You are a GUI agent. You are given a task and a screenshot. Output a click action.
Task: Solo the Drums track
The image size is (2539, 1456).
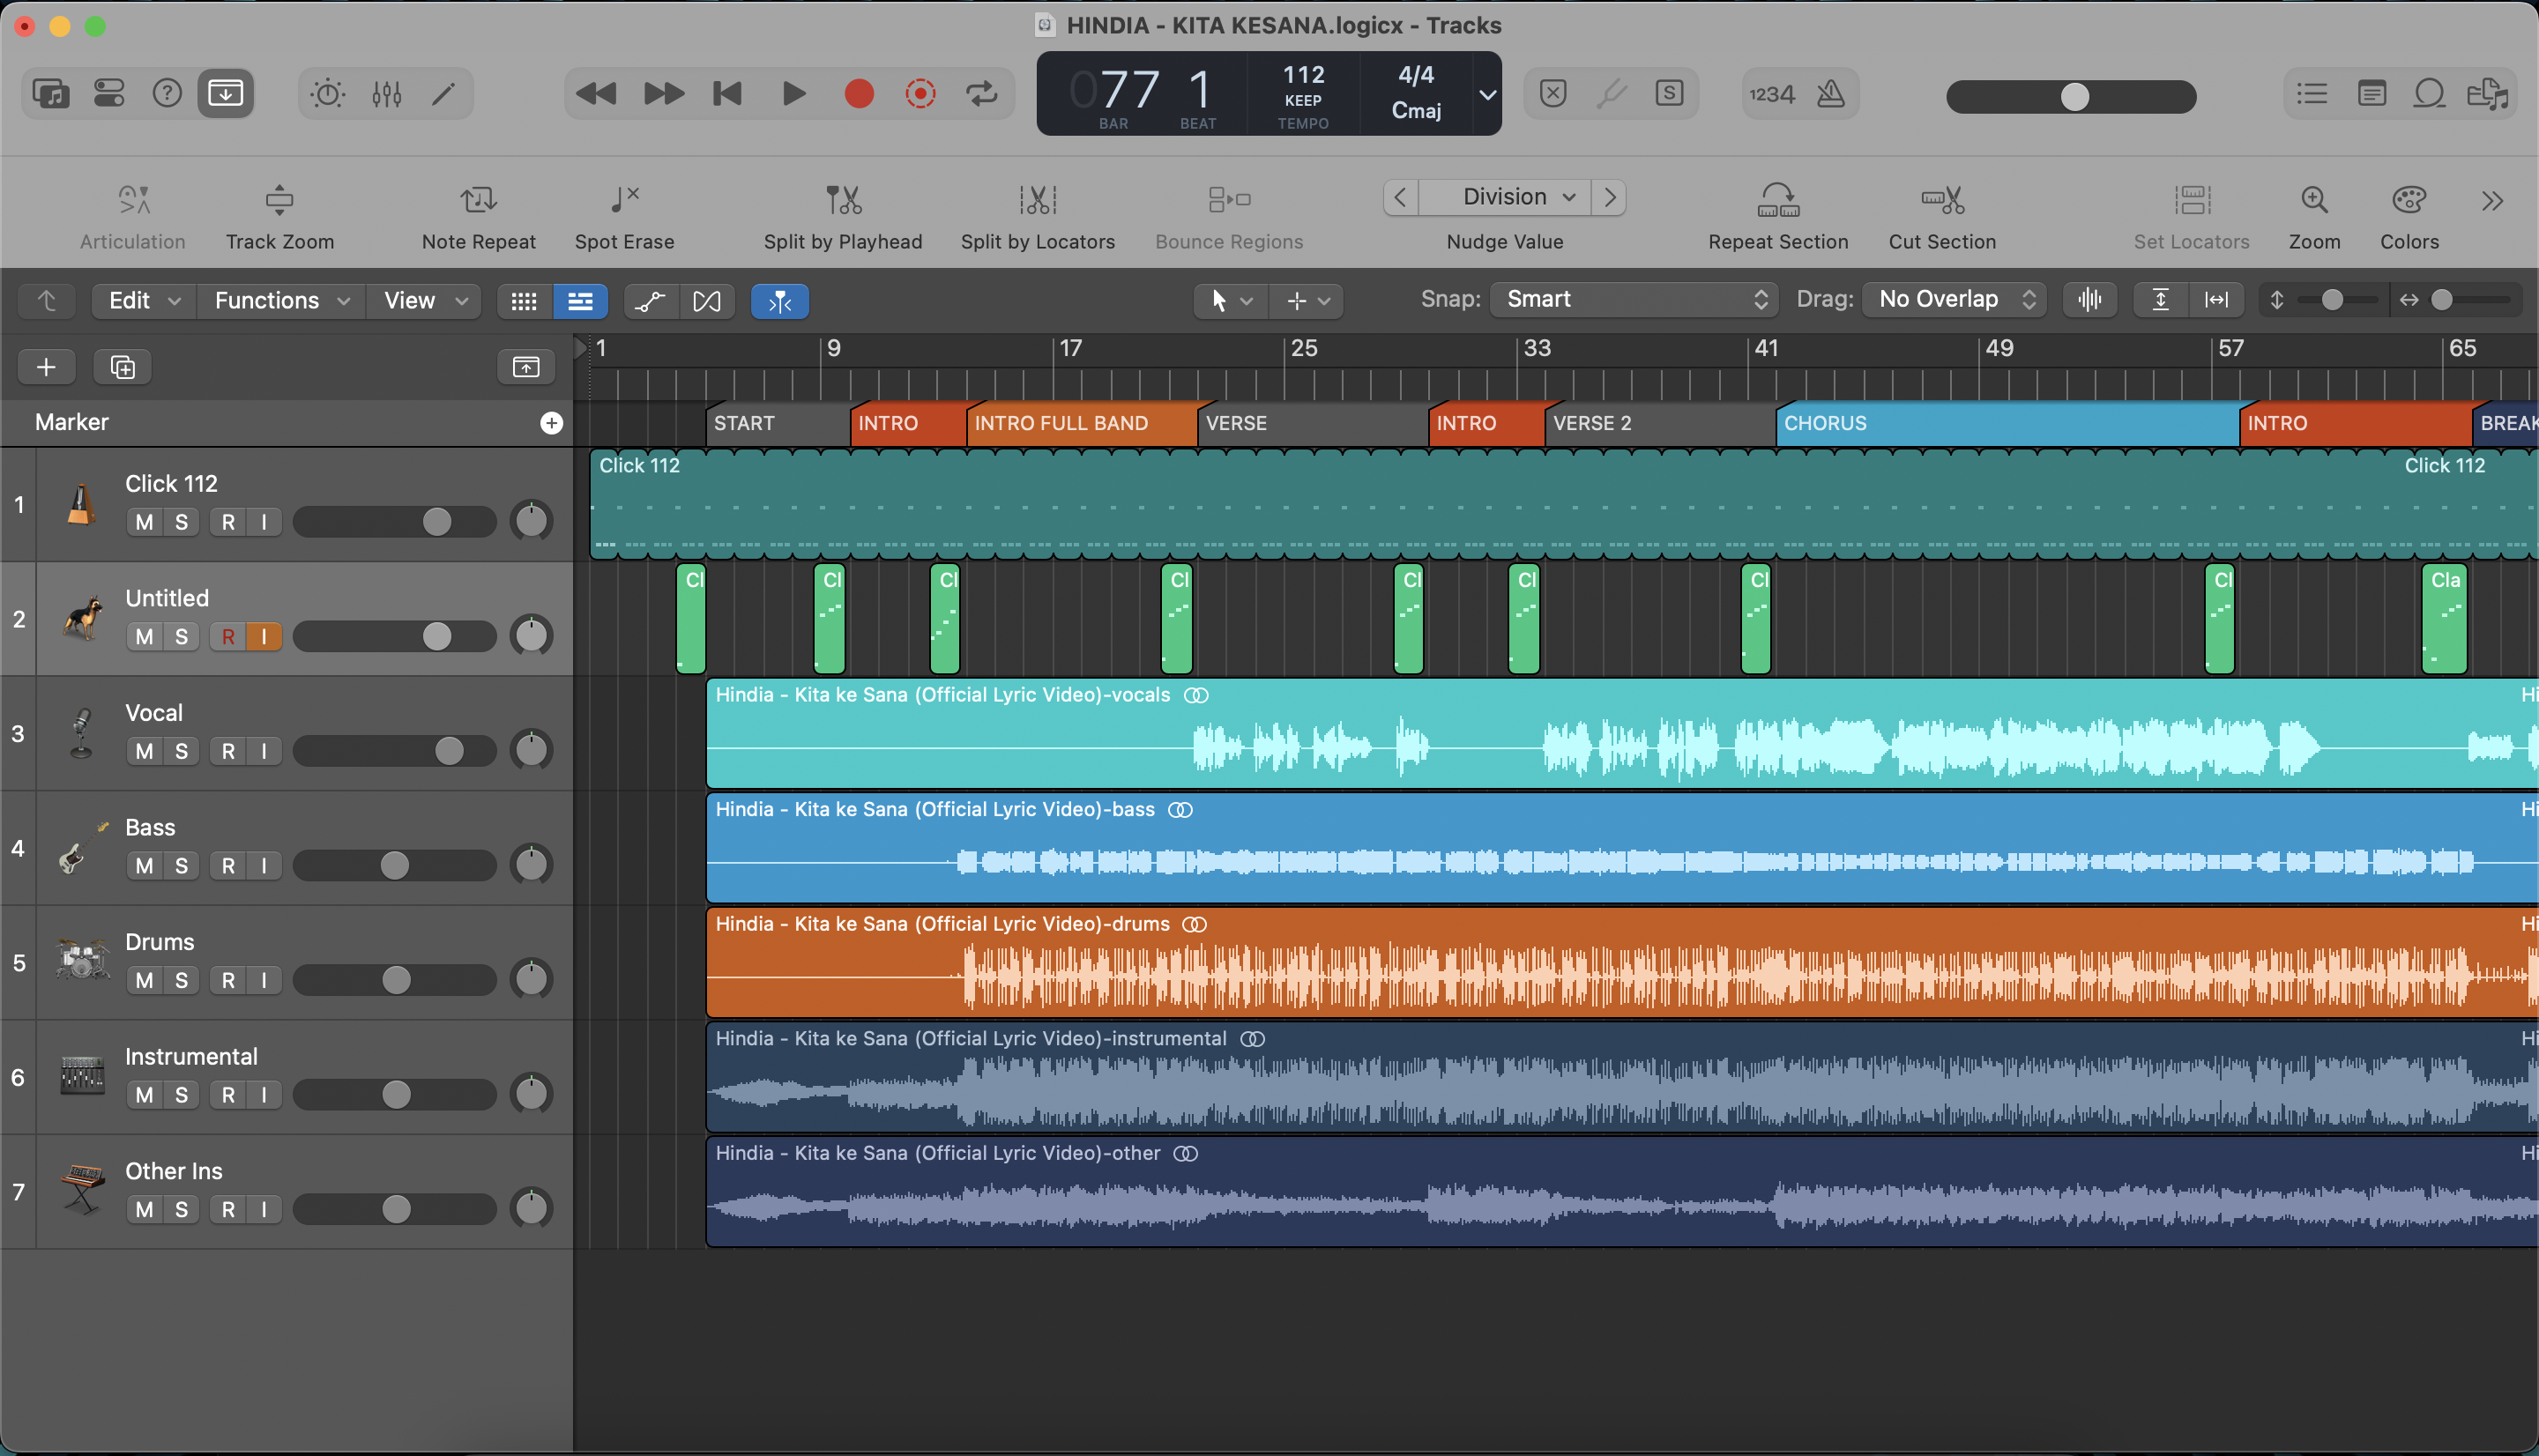pos(181,980)
